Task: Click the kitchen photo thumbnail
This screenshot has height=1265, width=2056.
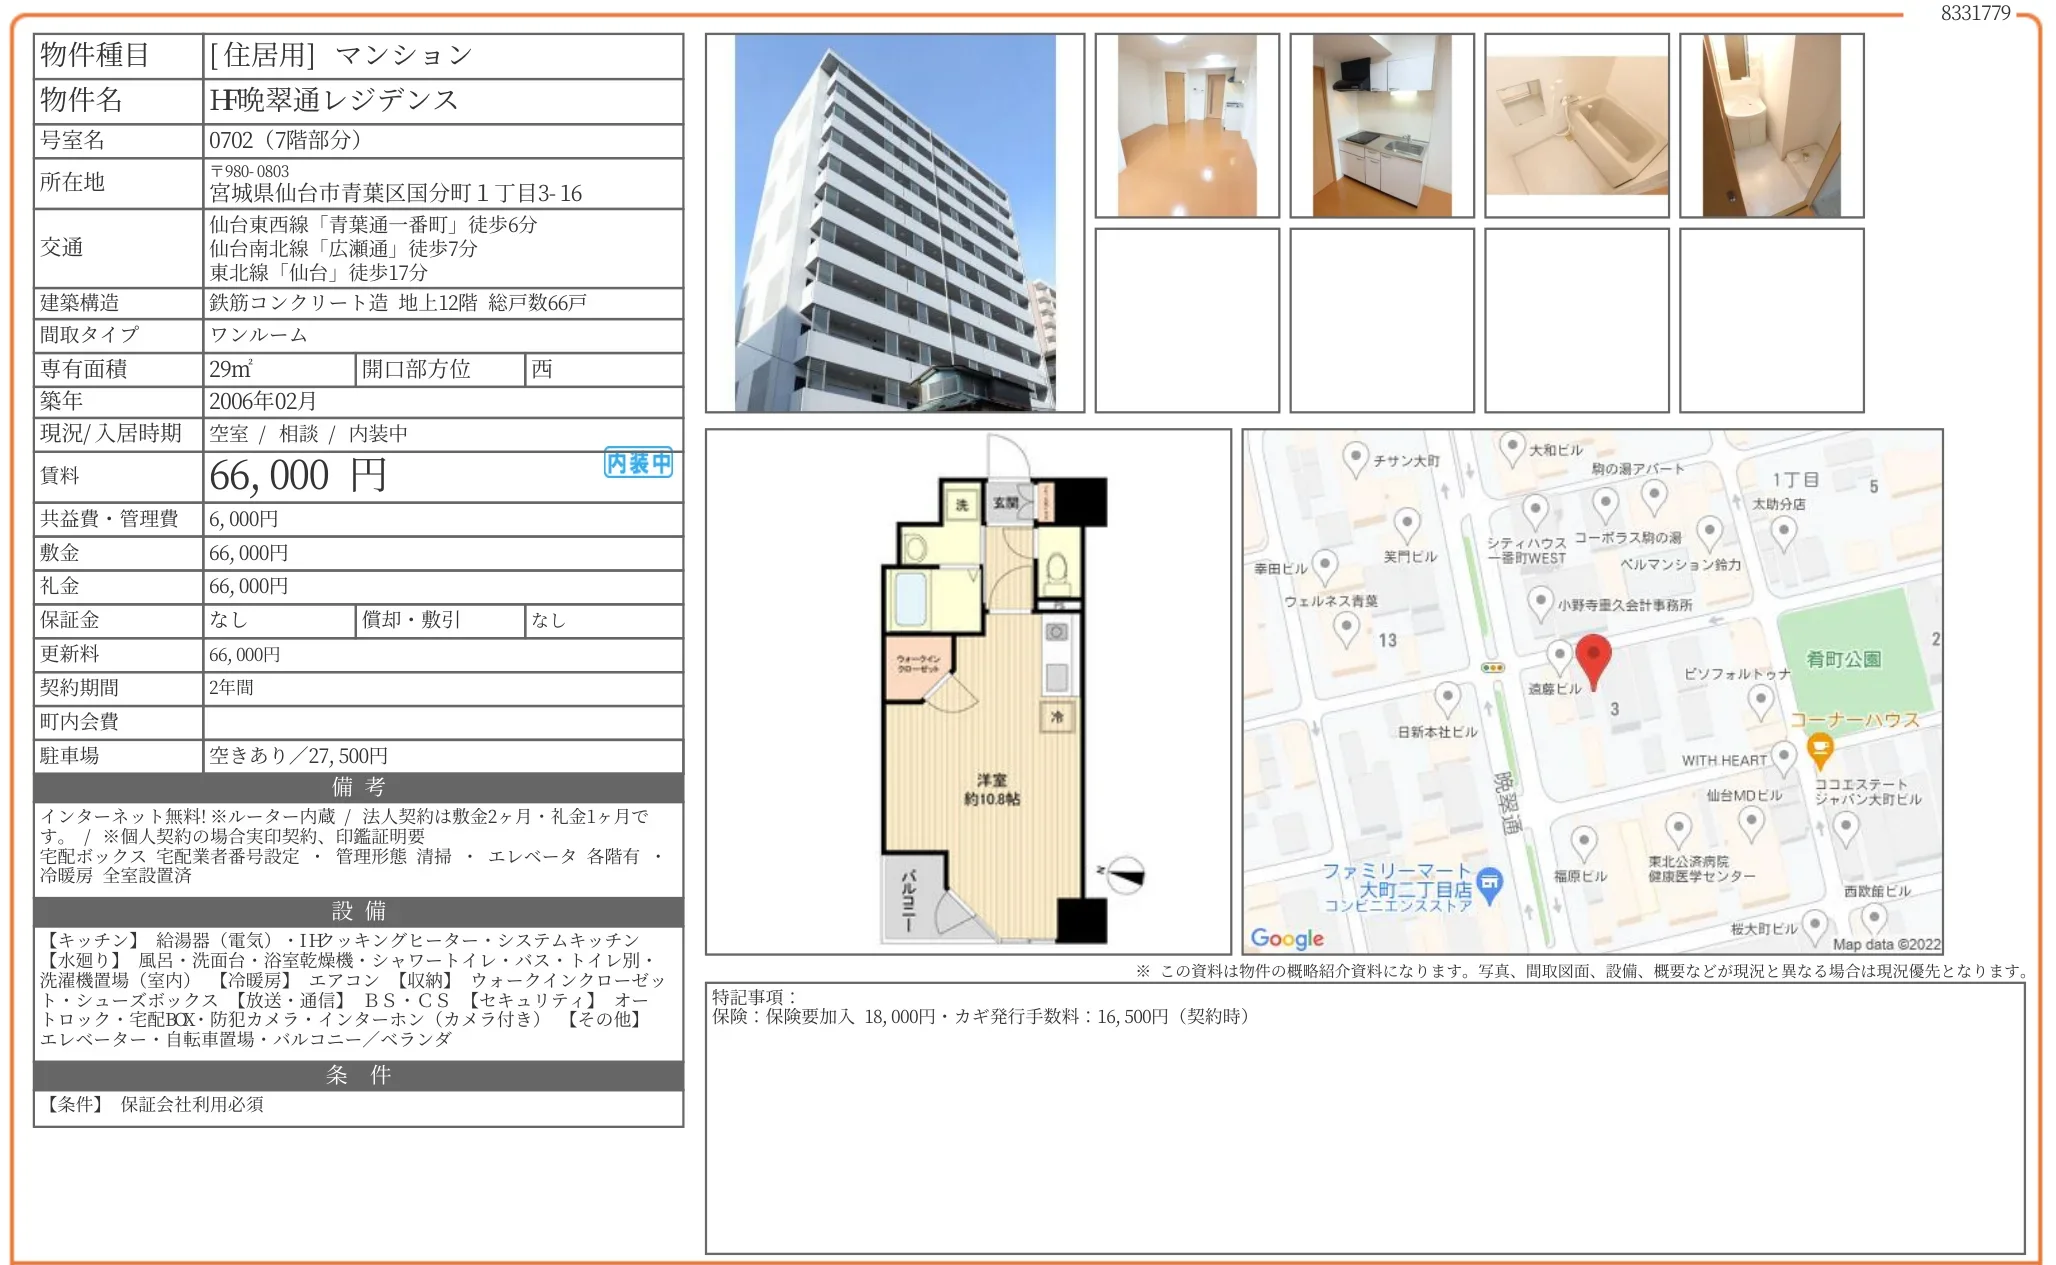Action: point(1380,124)
